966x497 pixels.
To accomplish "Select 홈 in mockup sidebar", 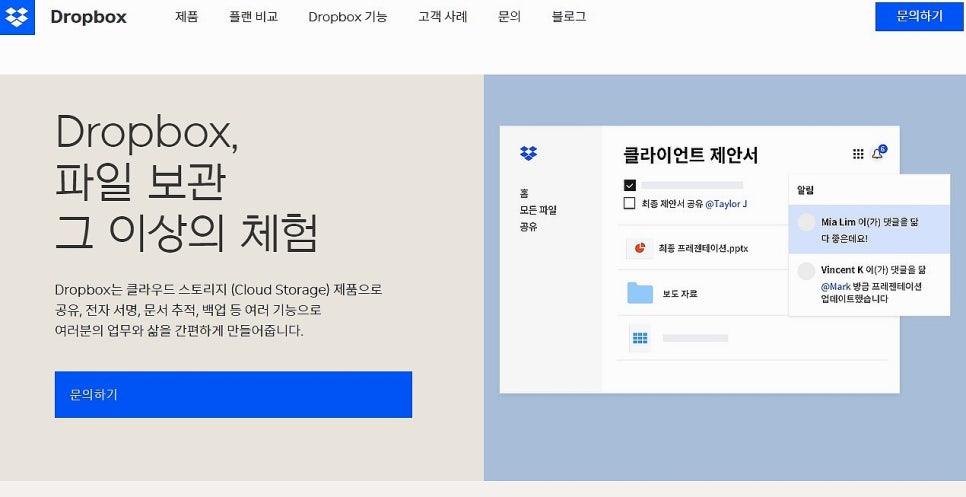I will click(x=524, y=193).
